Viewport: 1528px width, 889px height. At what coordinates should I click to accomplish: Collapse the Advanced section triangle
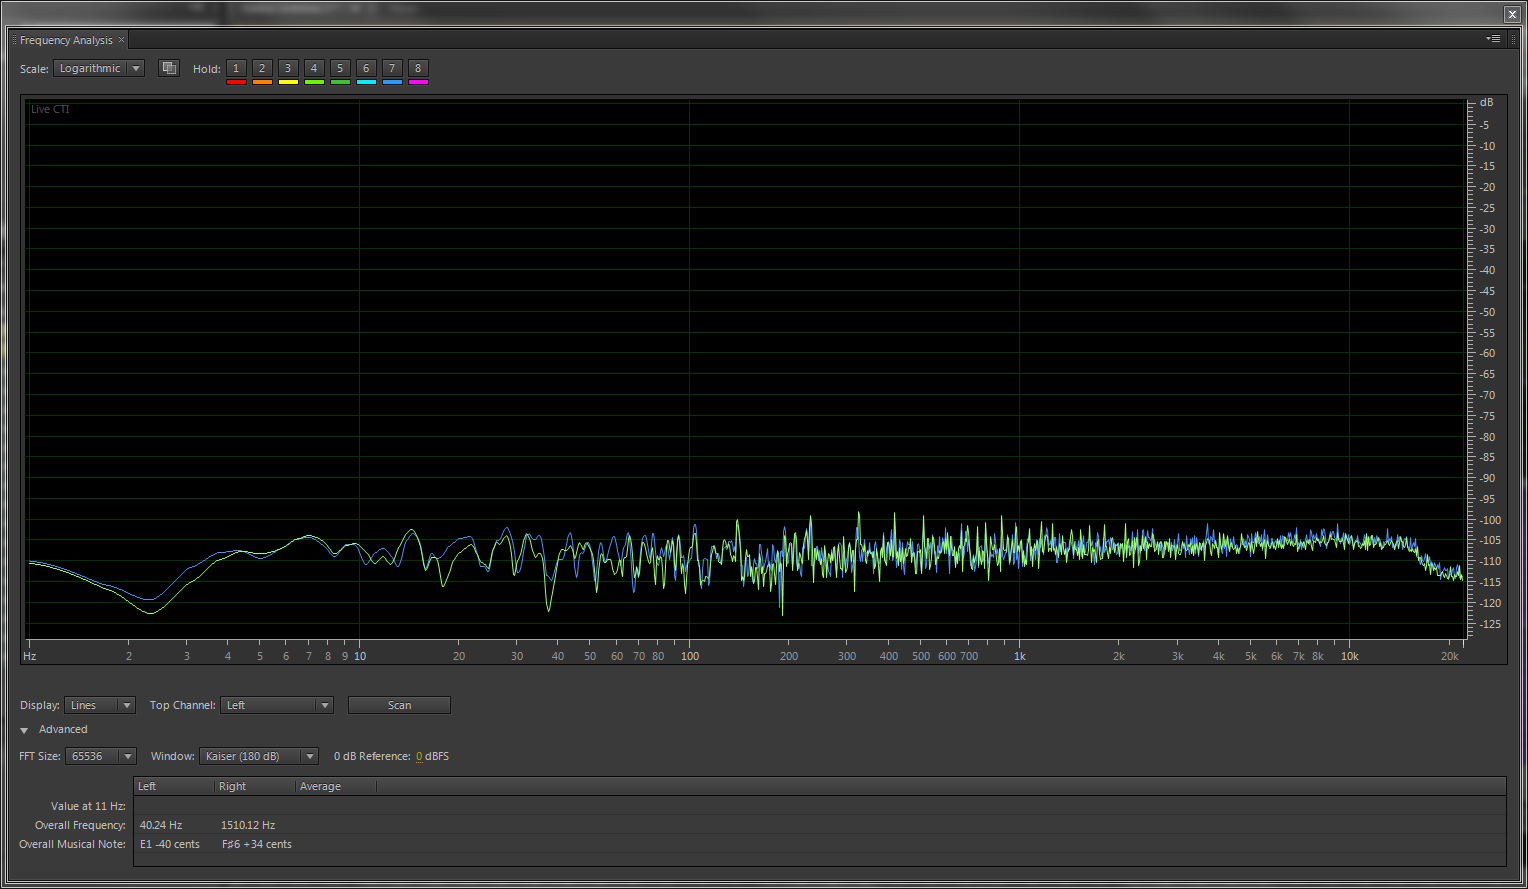point(24,730)
